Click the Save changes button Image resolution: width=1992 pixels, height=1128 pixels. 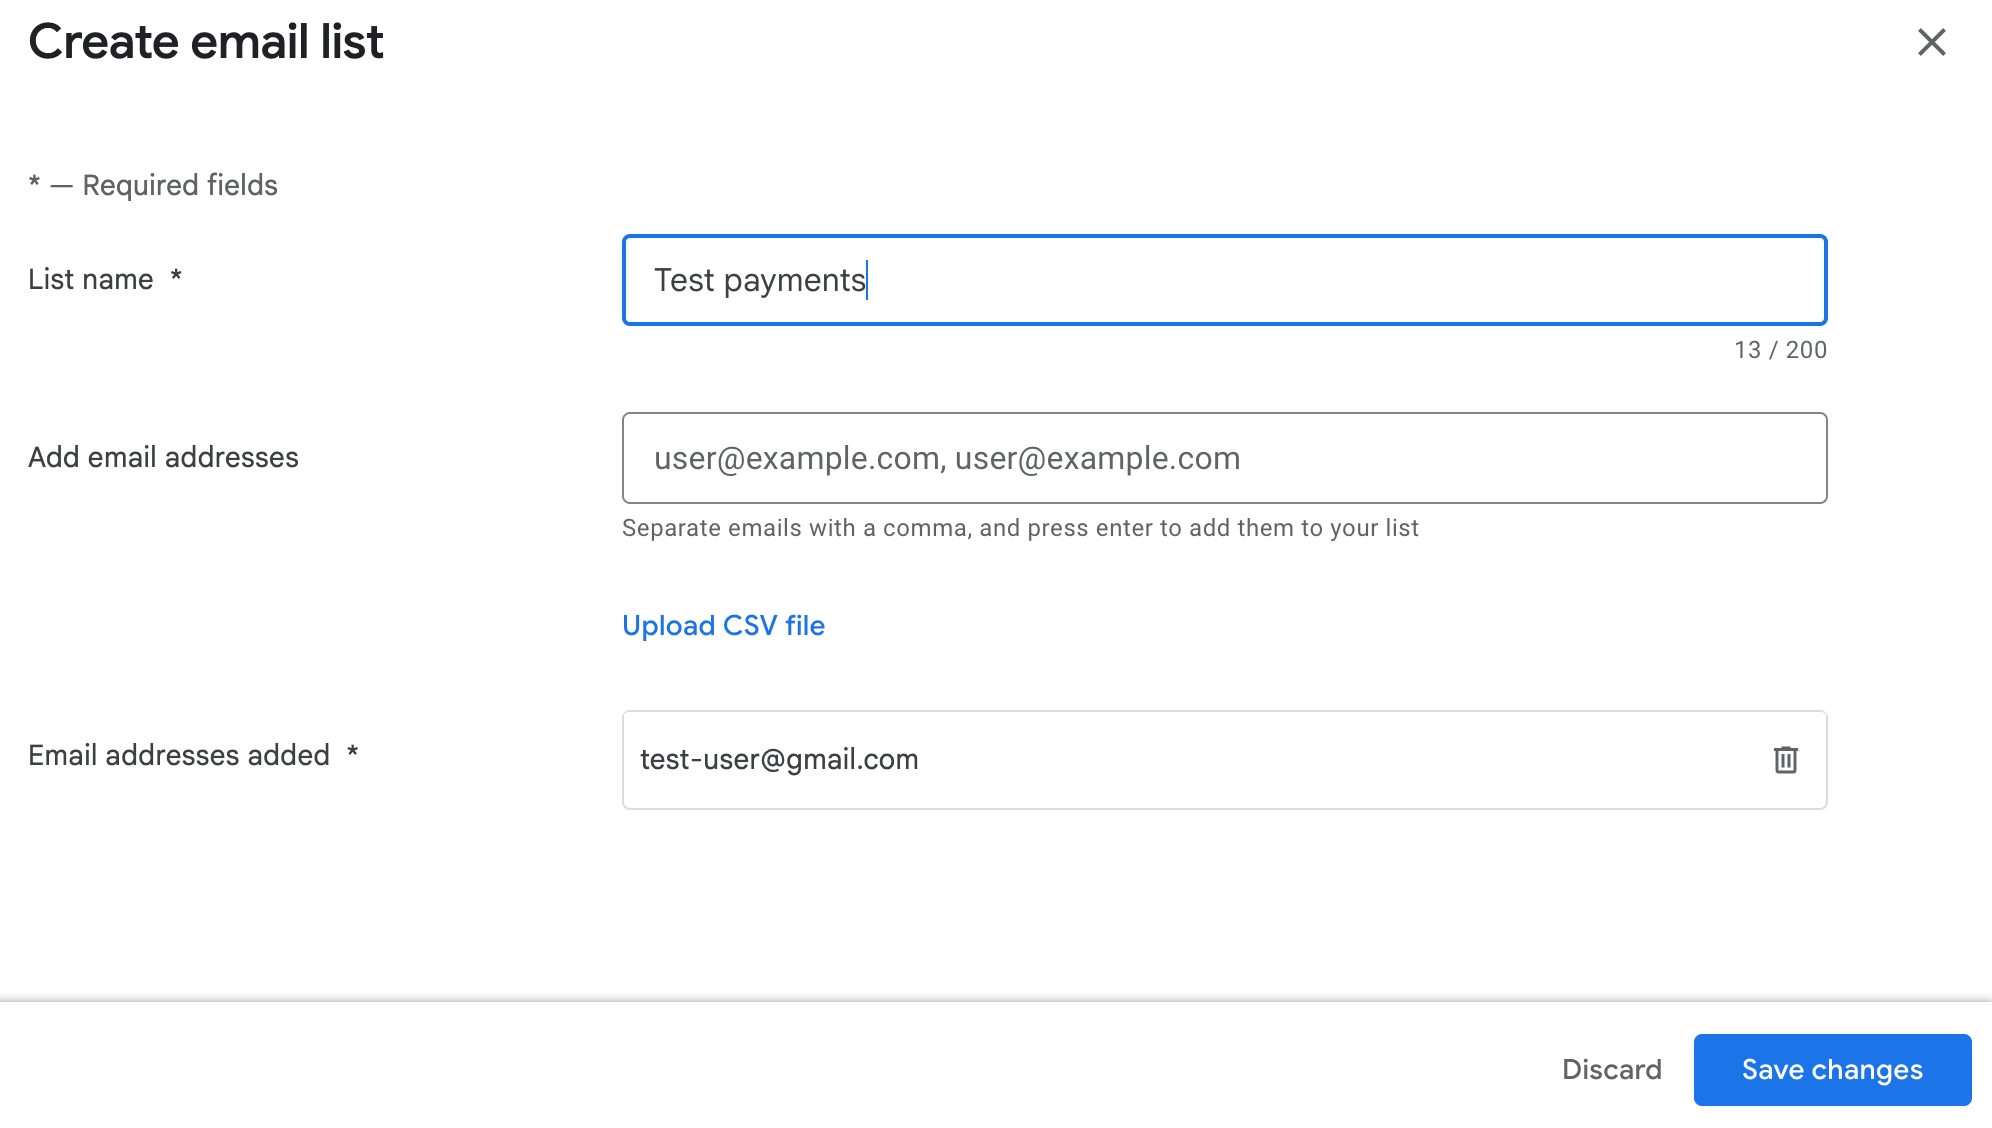(1832, 1070)
